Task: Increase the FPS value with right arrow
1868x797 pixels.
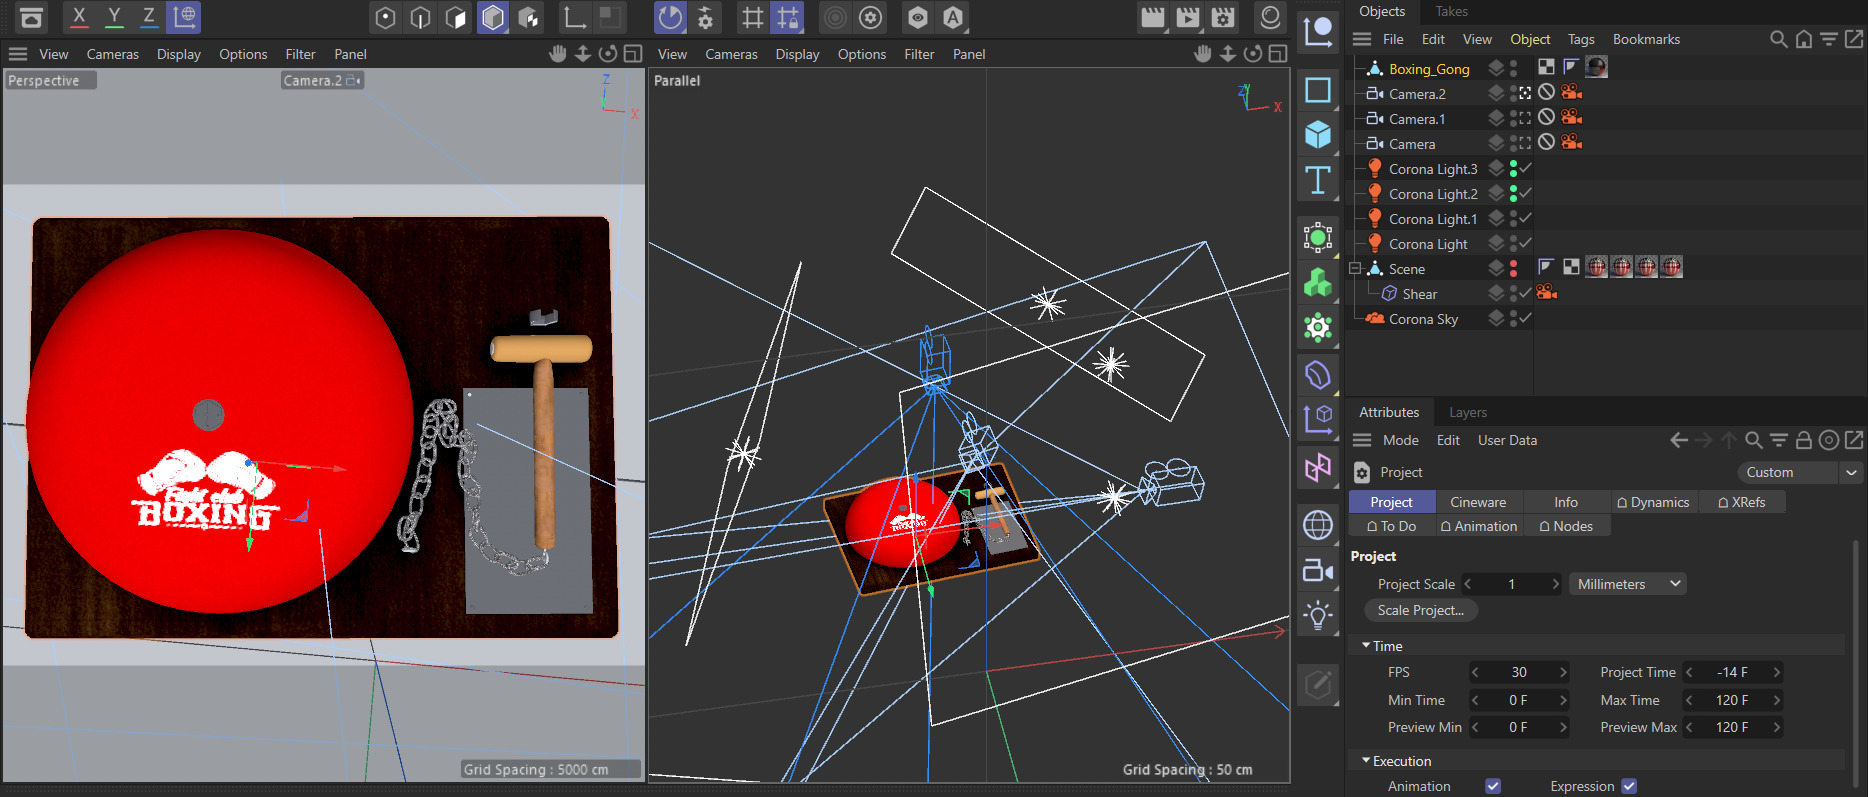Action: click(1563, 672)
